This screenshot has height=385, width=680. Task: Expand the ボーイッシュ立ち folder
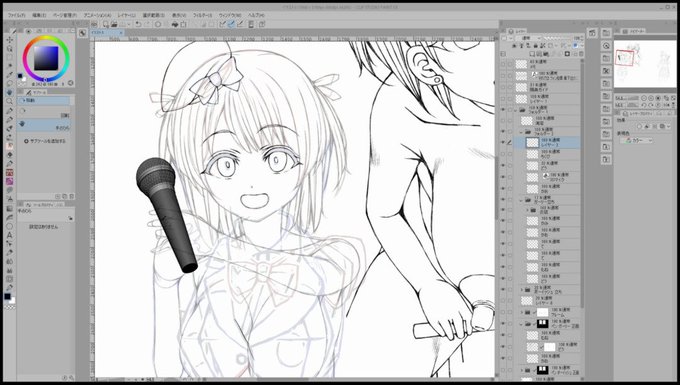(x=522, y=289)
